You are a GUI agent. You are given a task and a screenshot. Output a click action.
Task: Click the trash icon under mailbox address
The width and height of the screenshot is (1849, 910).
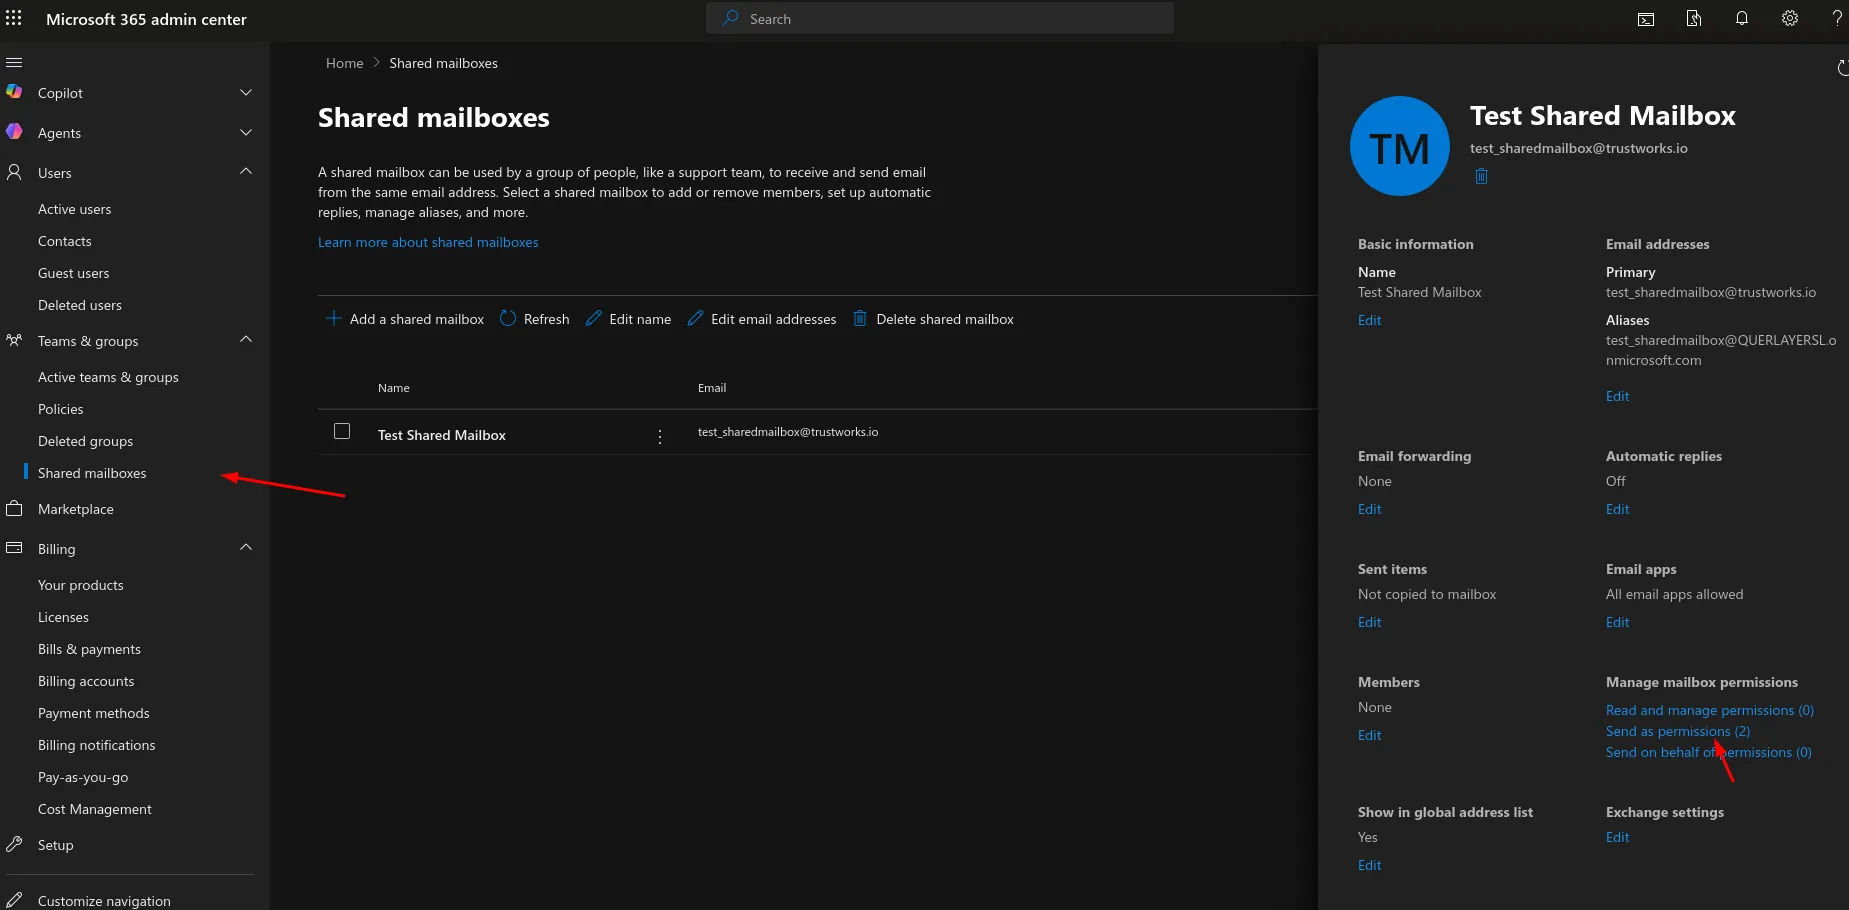point(1481,176)
